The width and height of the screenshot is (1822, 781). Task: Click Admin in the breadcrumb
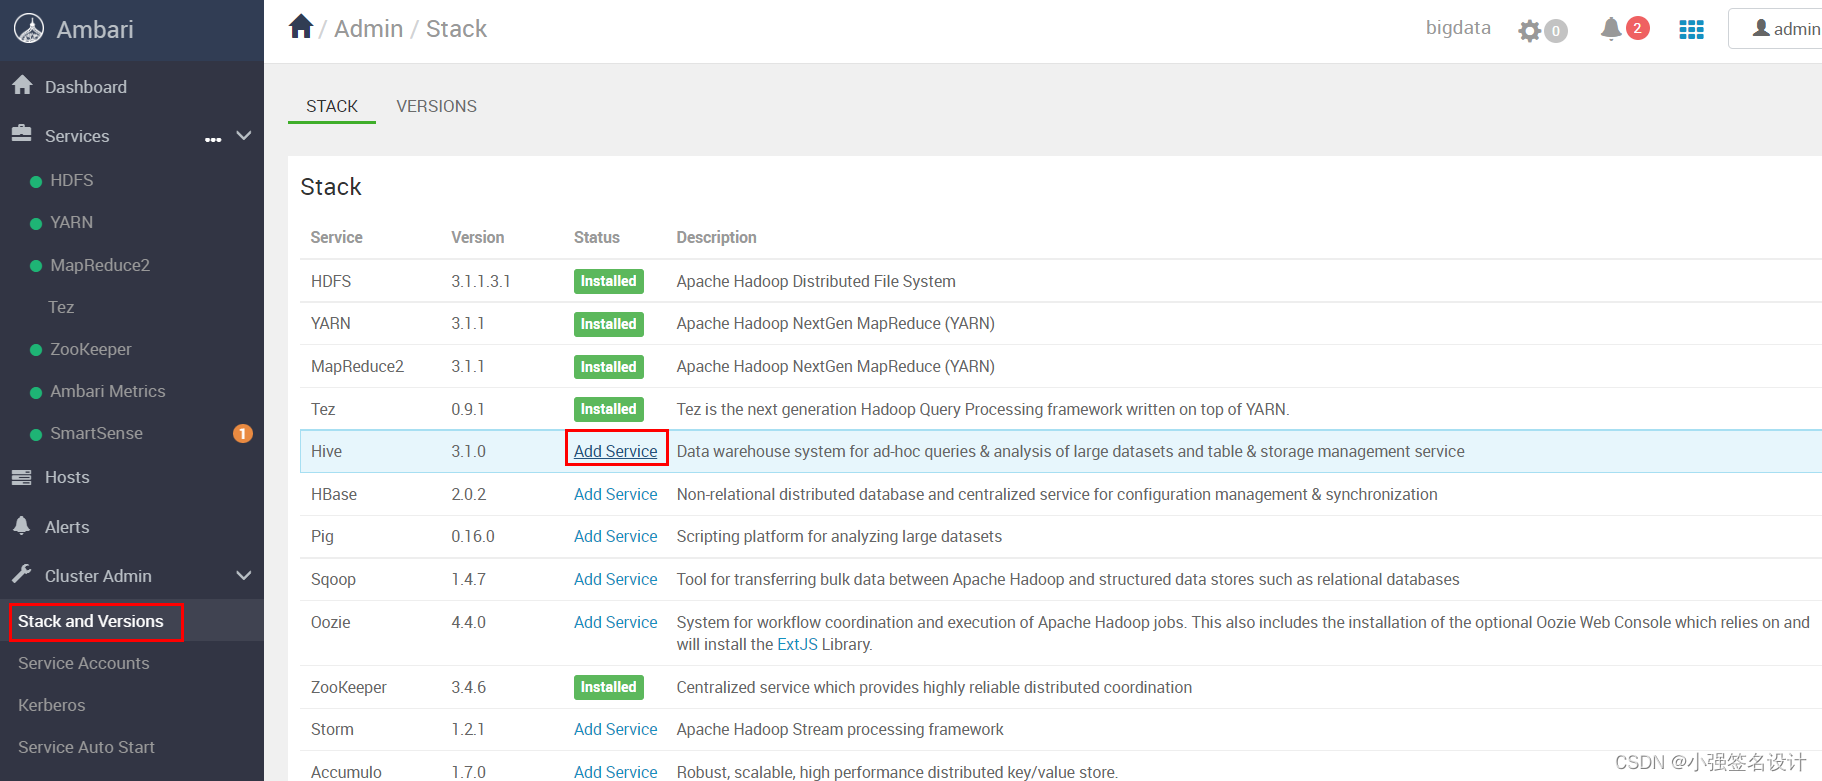point(369,29)
